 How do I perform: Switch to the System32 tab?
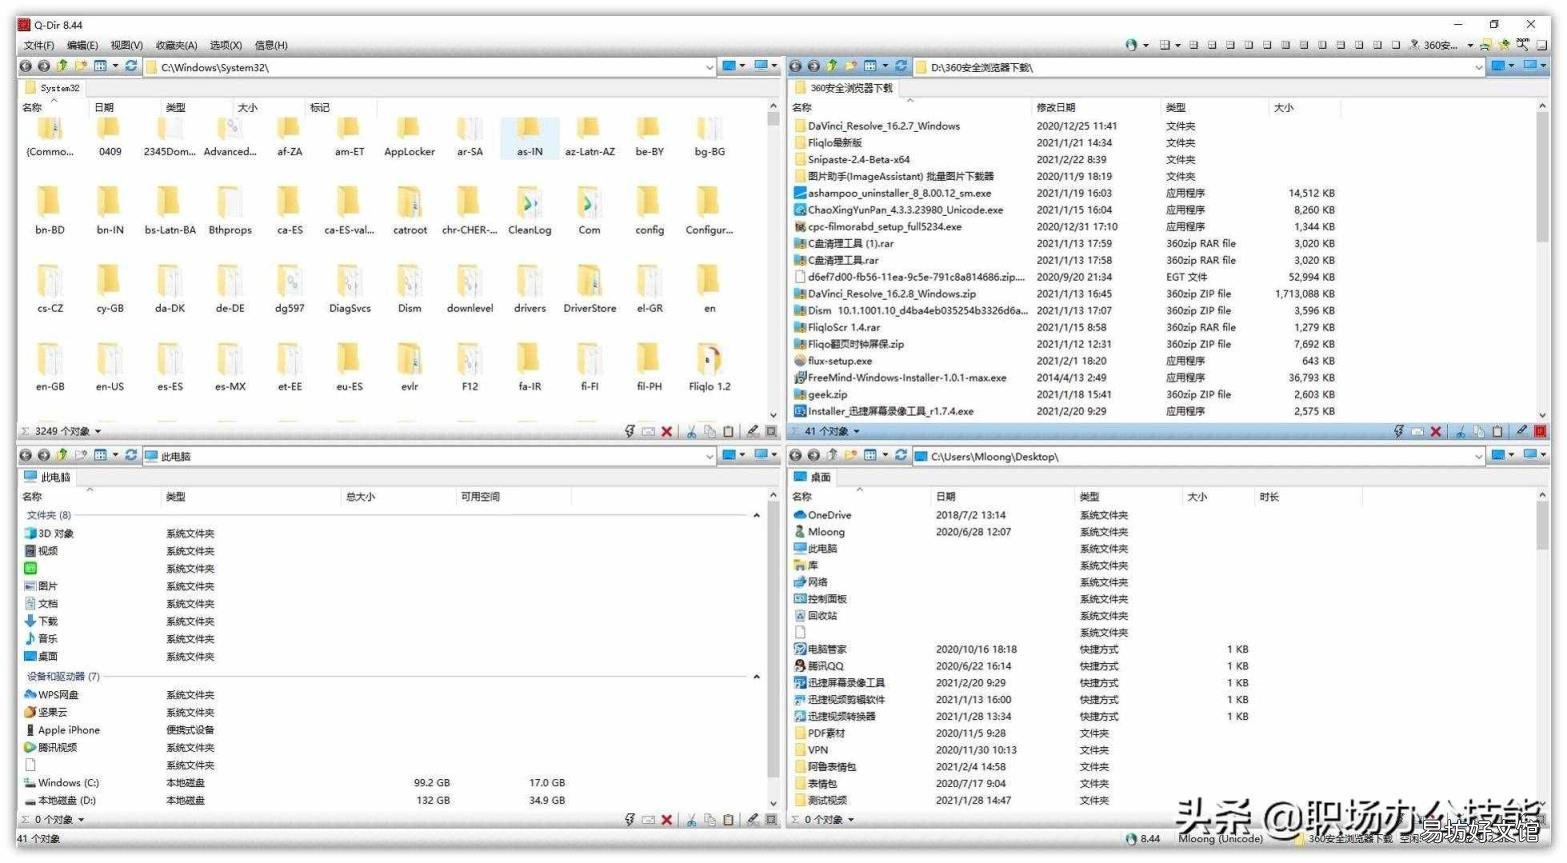tap(52, 88)
